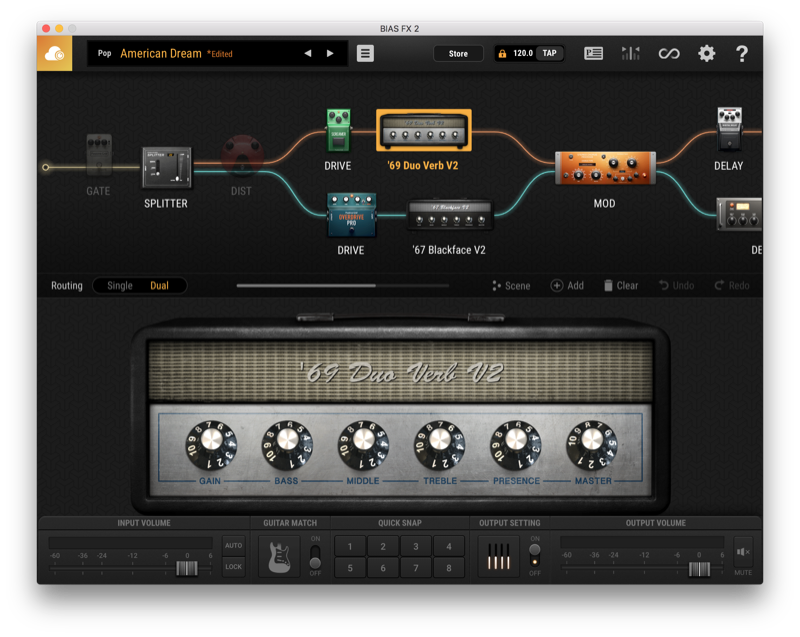800x637 pixels.
Task: Open the preset list menu icon
Action: tap(365, 54)
